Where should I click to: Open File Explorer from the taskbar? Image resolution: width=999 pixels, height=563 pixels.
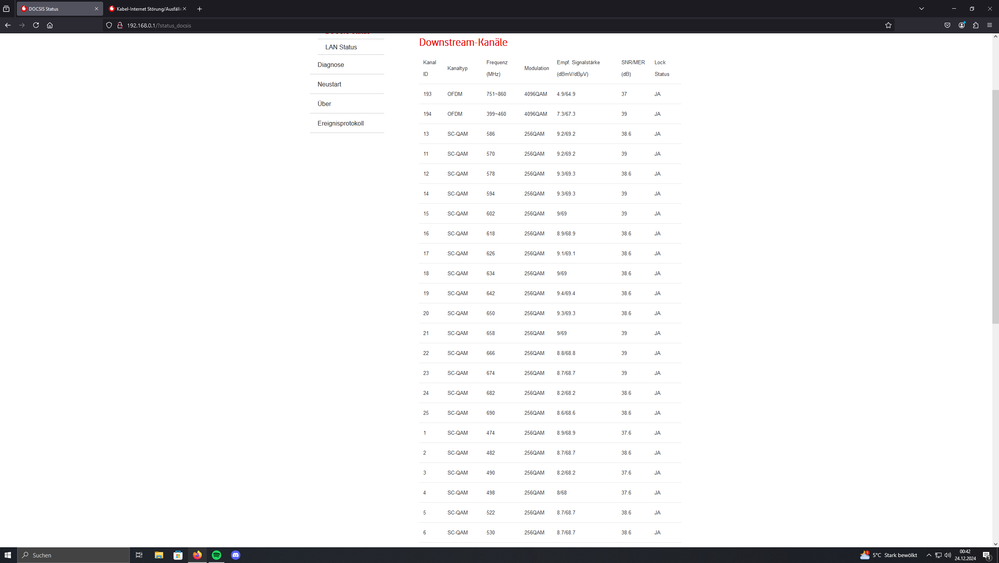(159, 555)
